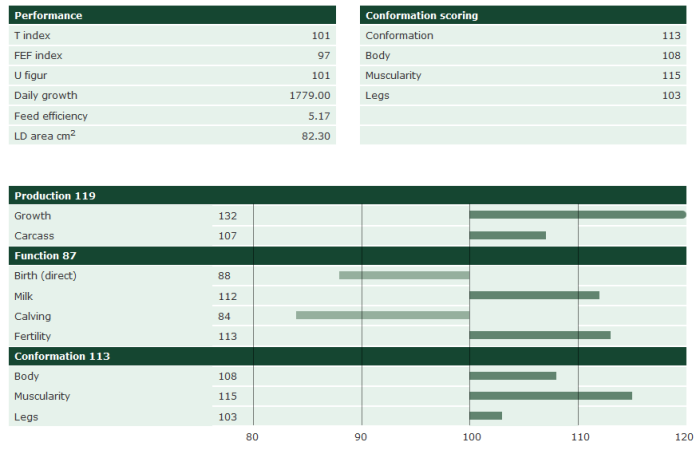Click the Feed efficiency row
Viewport: 700px width, 450px height.
point(172,115)
